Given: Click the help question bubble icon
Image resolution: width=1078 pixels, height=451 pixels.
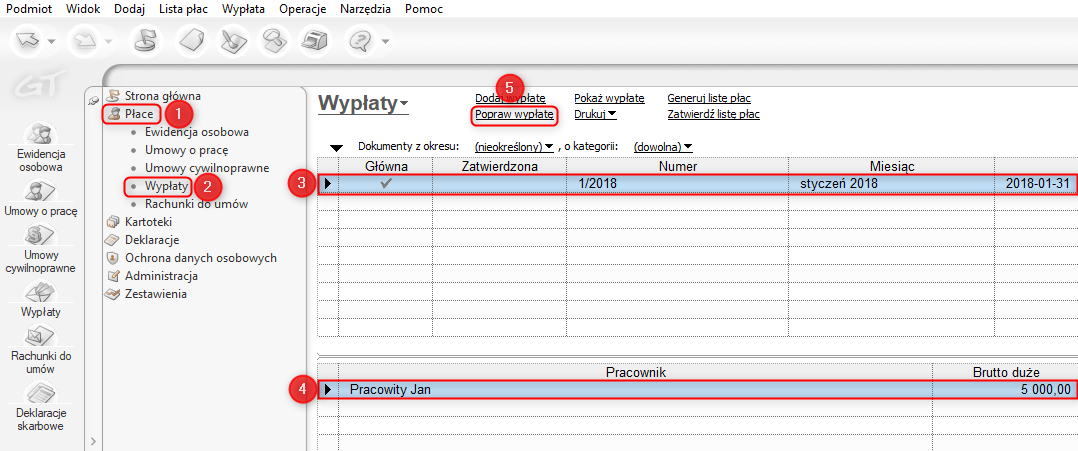Looking at the screenshot, I should [361, 41].
